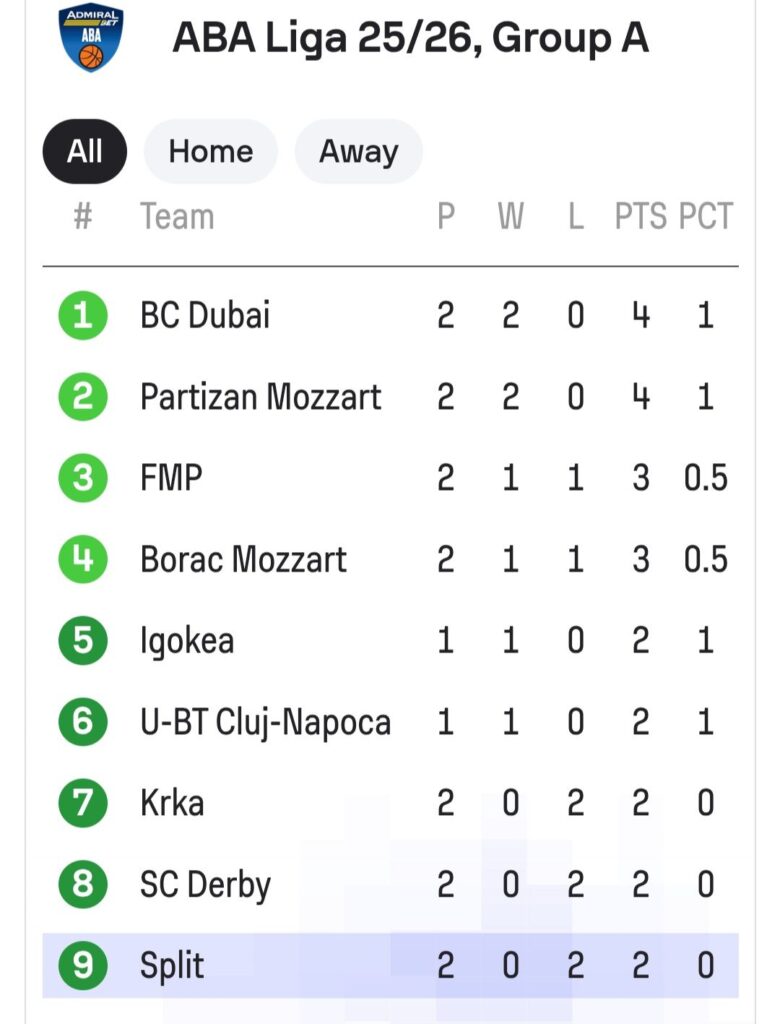The image size is (780, 1024).
Task: Click the ABA Liga 25/26, Group A title
Action: [x=410, y=39]
